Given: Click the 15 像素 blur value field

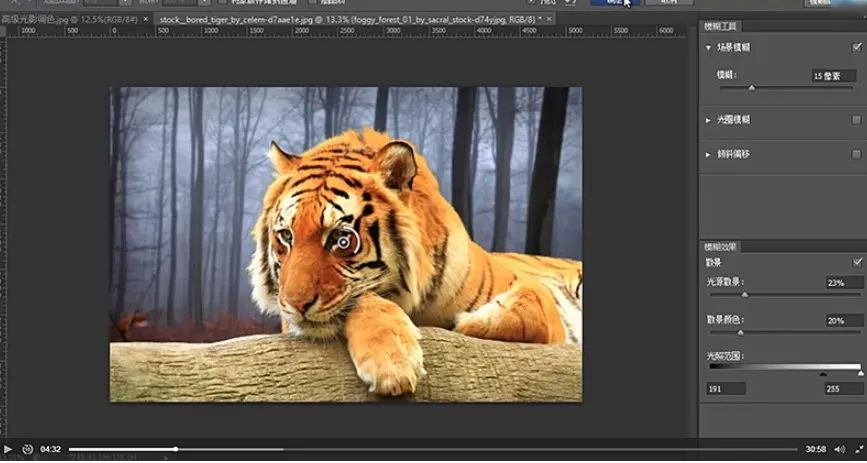Looking at the screenshot, I should 832,75.
